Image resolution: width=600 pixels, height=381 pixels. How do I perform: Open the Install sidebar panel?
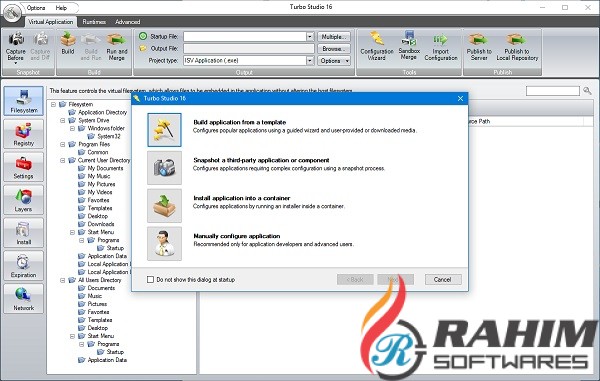point(24,233)
